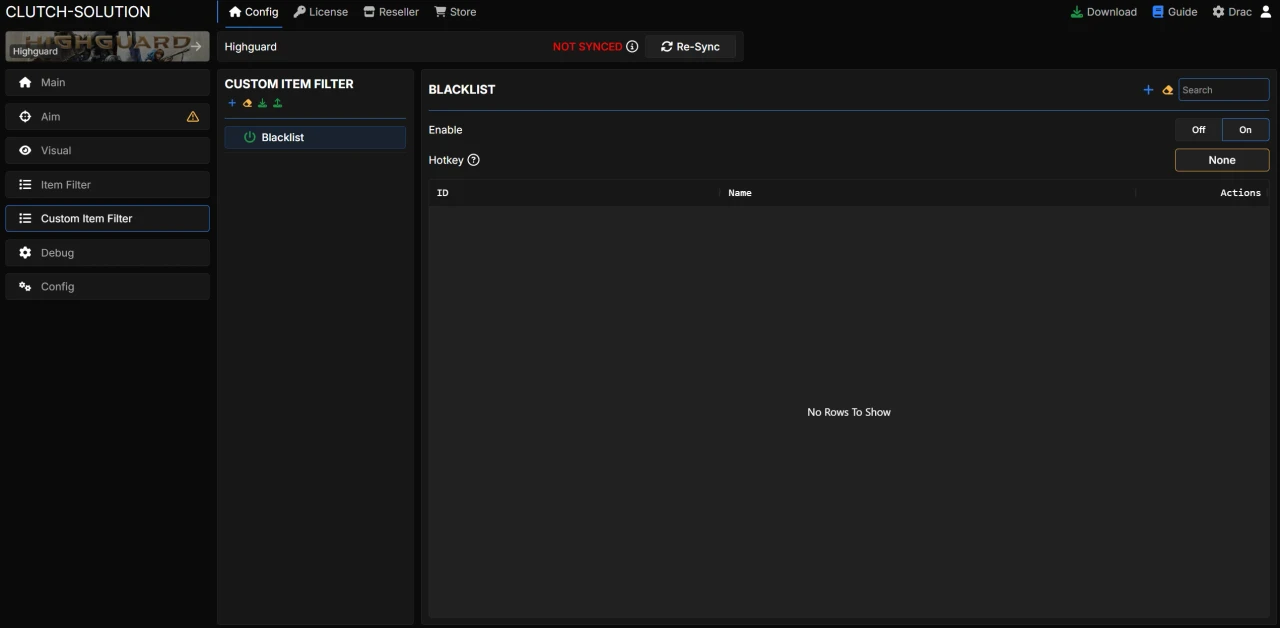Click the blue plus icon under Custom Item Filter
This screenshot has width=1280, height=628.
click(232, 103)
